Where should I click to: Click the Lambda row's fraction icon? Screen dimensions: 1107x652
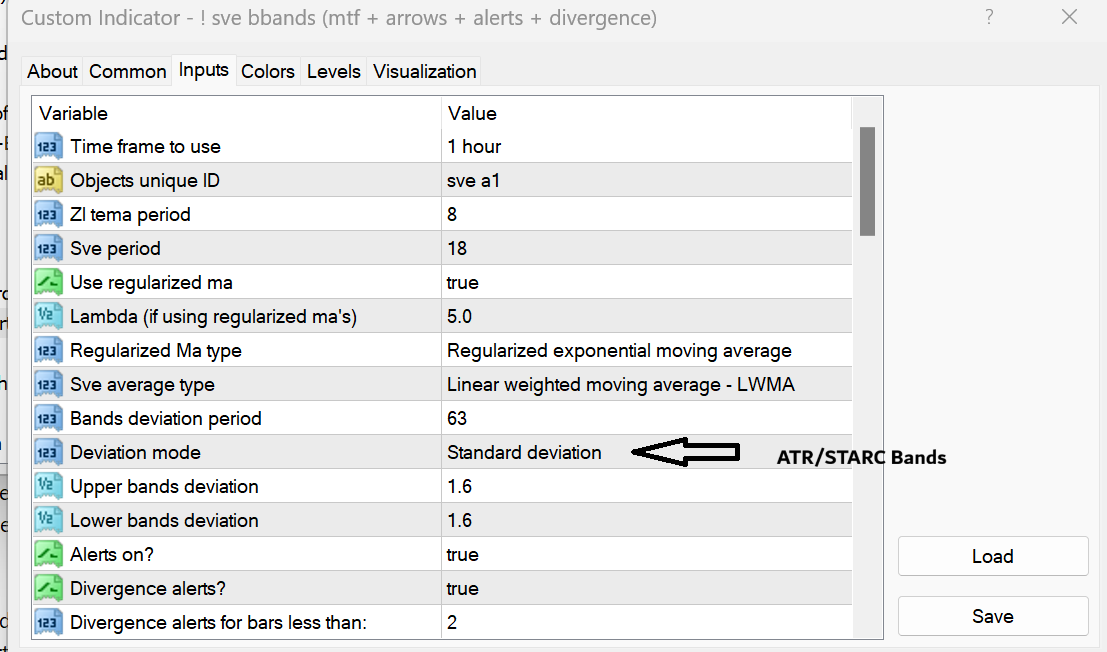(x=48, y=317)
